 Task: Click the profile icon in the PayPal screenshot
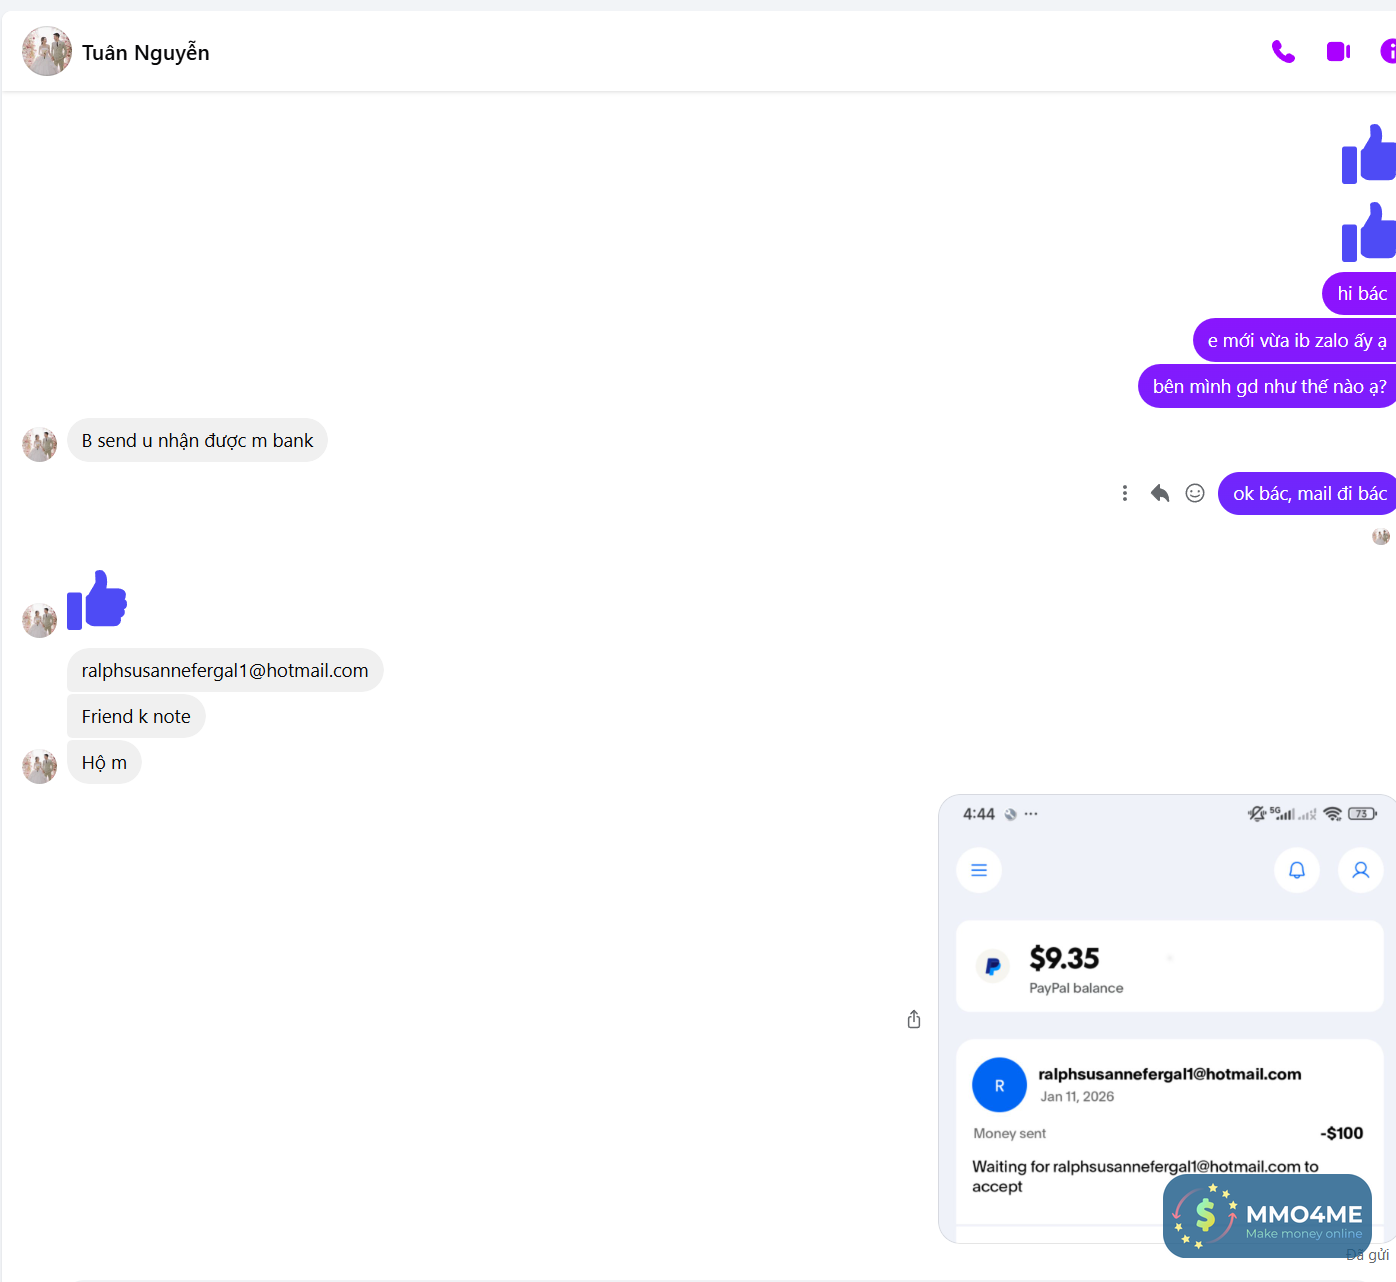point(1360,870)
